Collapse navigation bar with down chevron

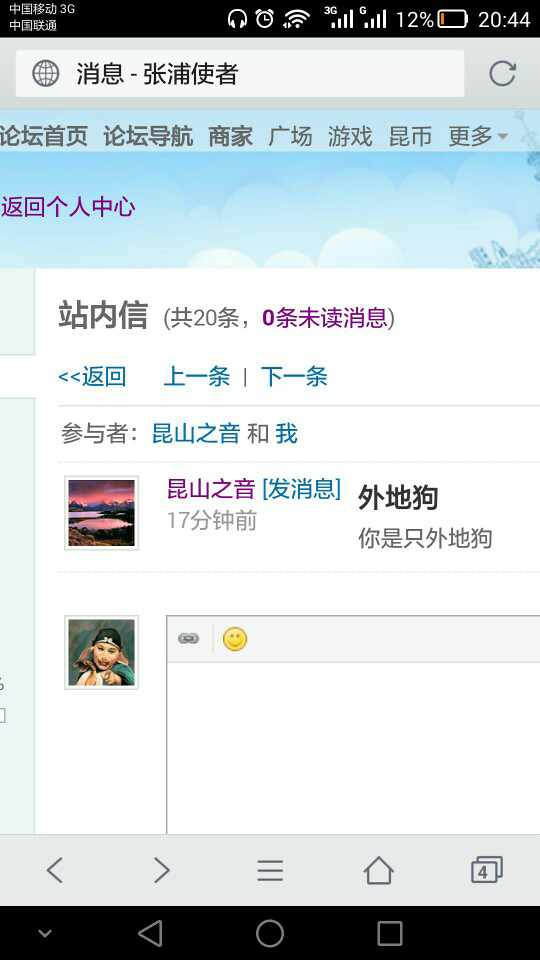pos(45,934)
